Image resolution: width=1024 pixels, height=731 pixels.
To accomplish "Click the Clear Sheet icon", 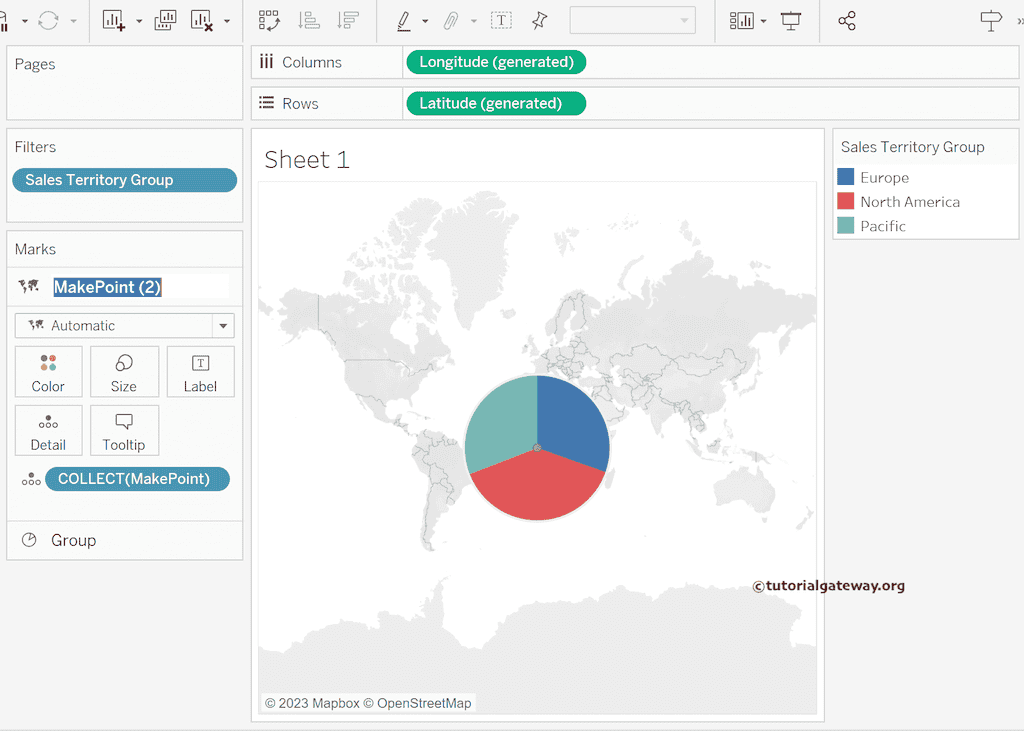I will click(202, 21).
